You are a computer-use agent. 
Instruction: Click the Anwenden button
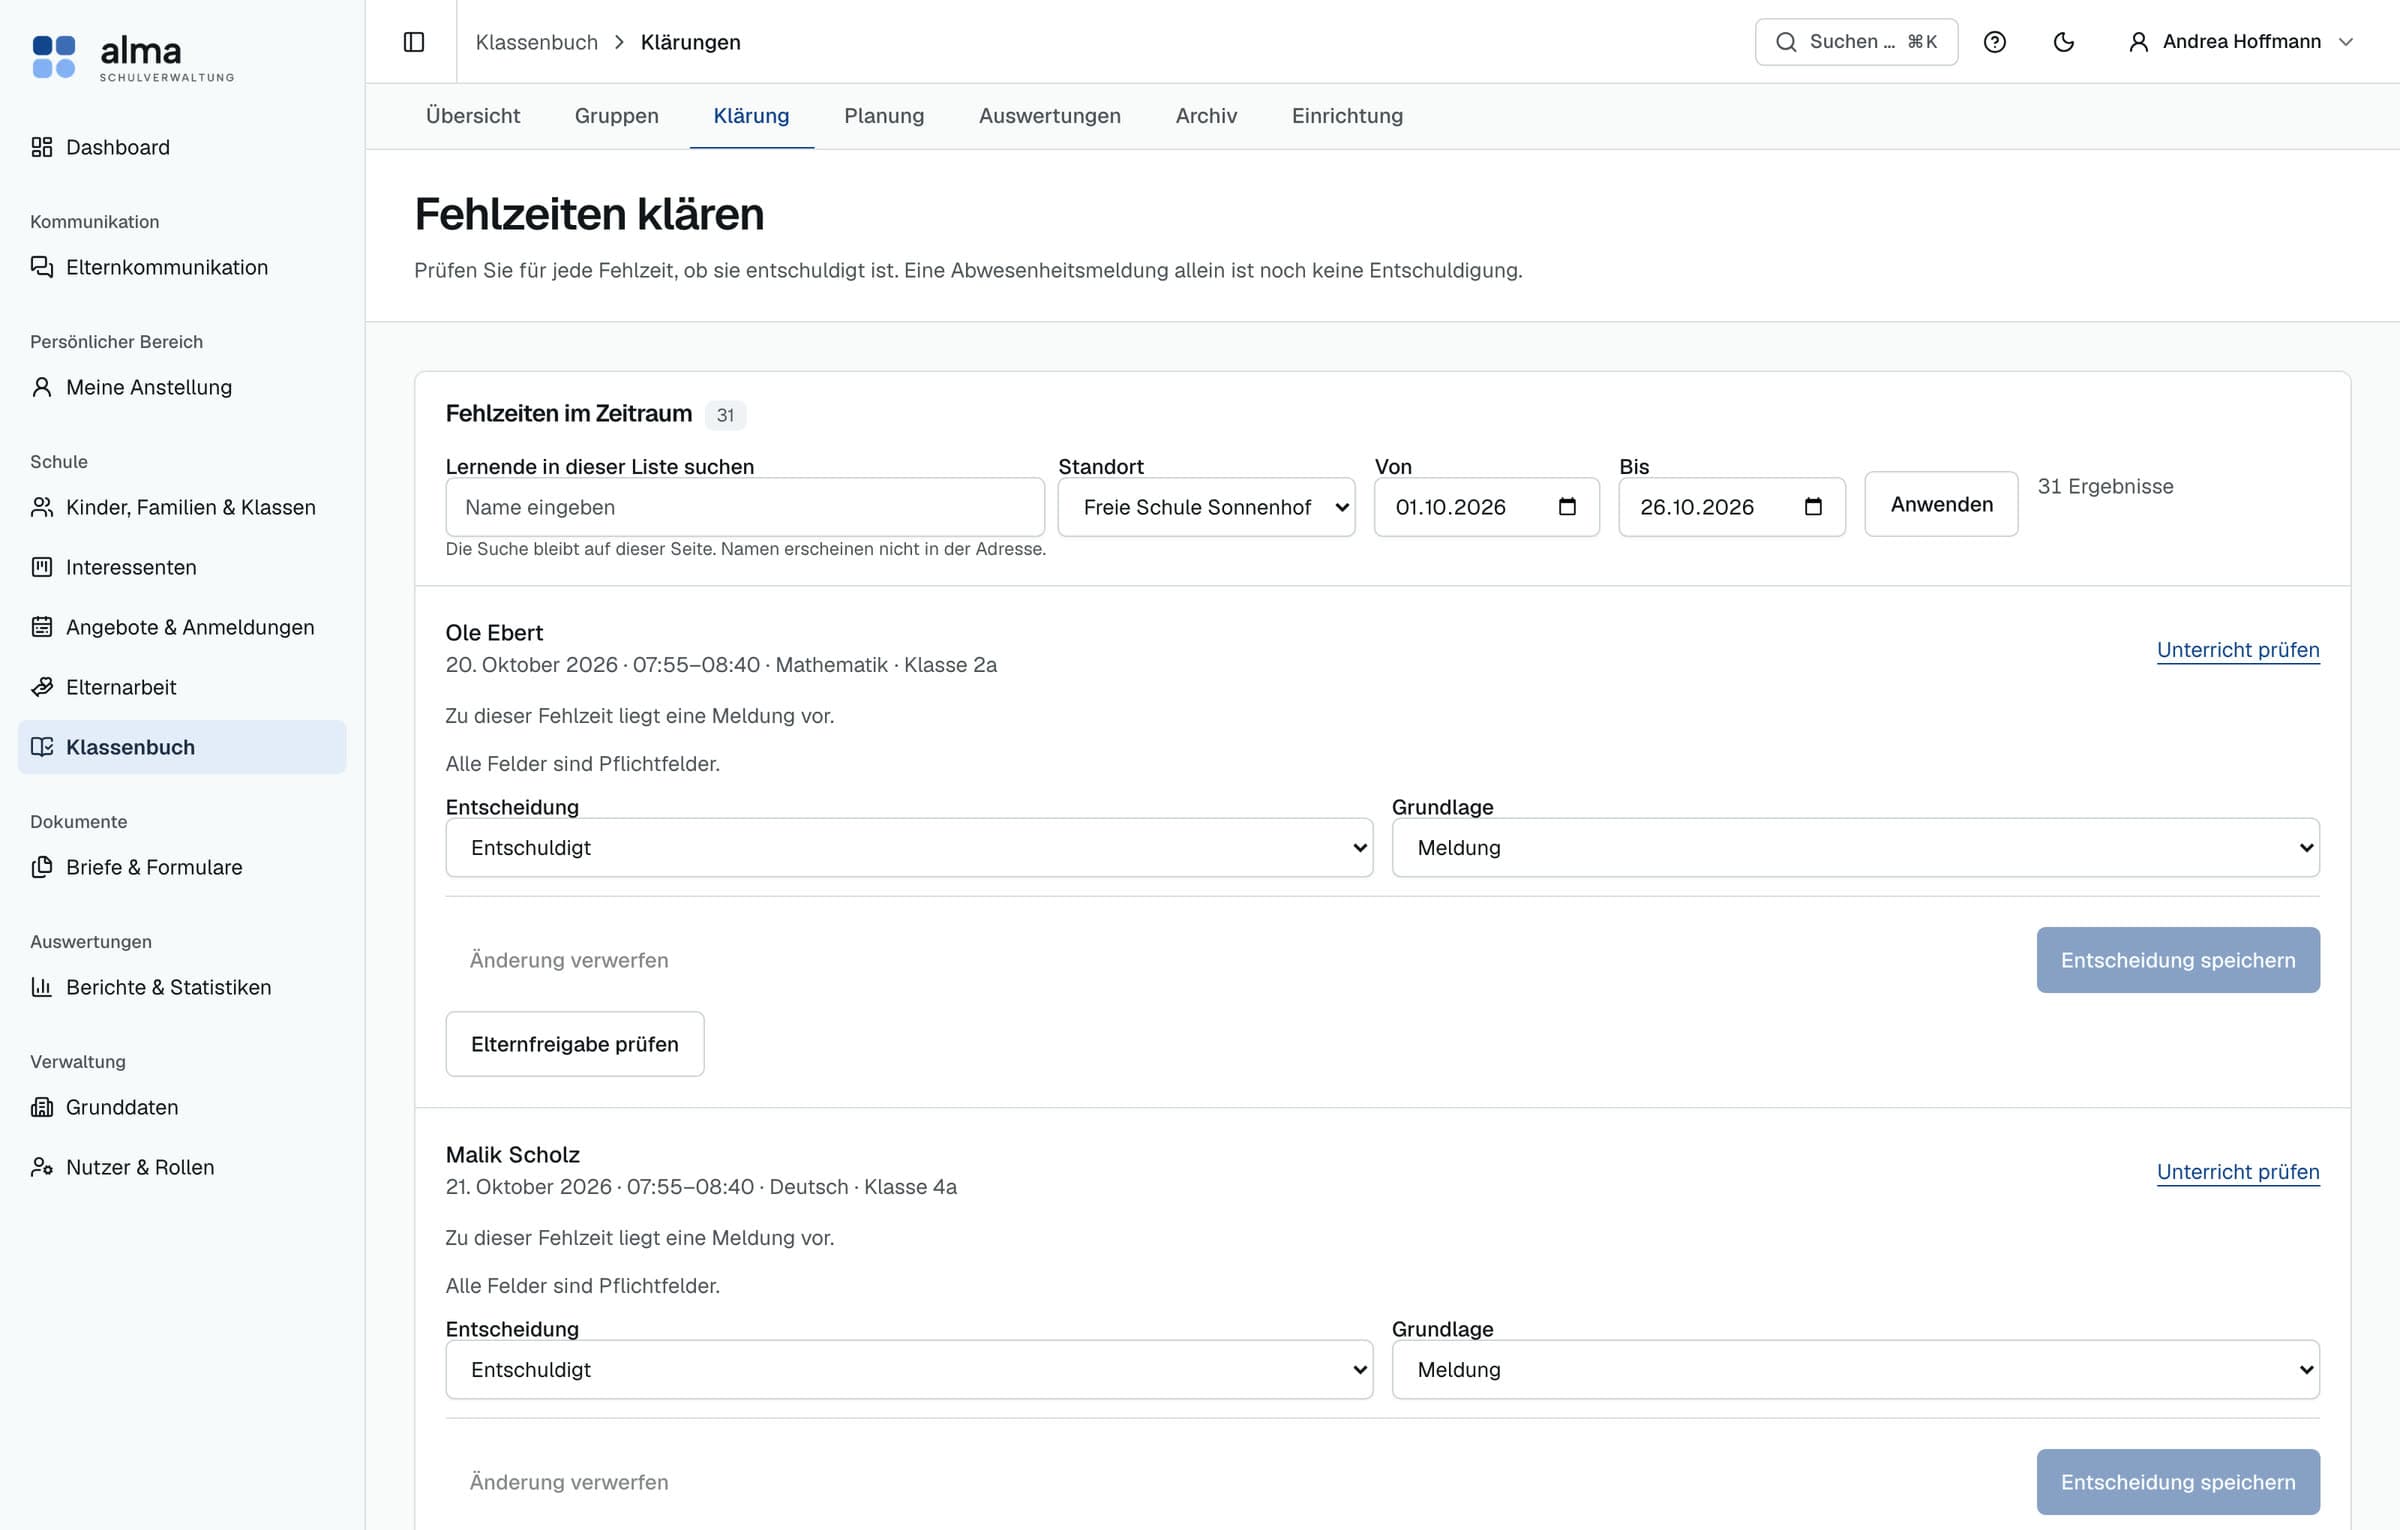1941,504
